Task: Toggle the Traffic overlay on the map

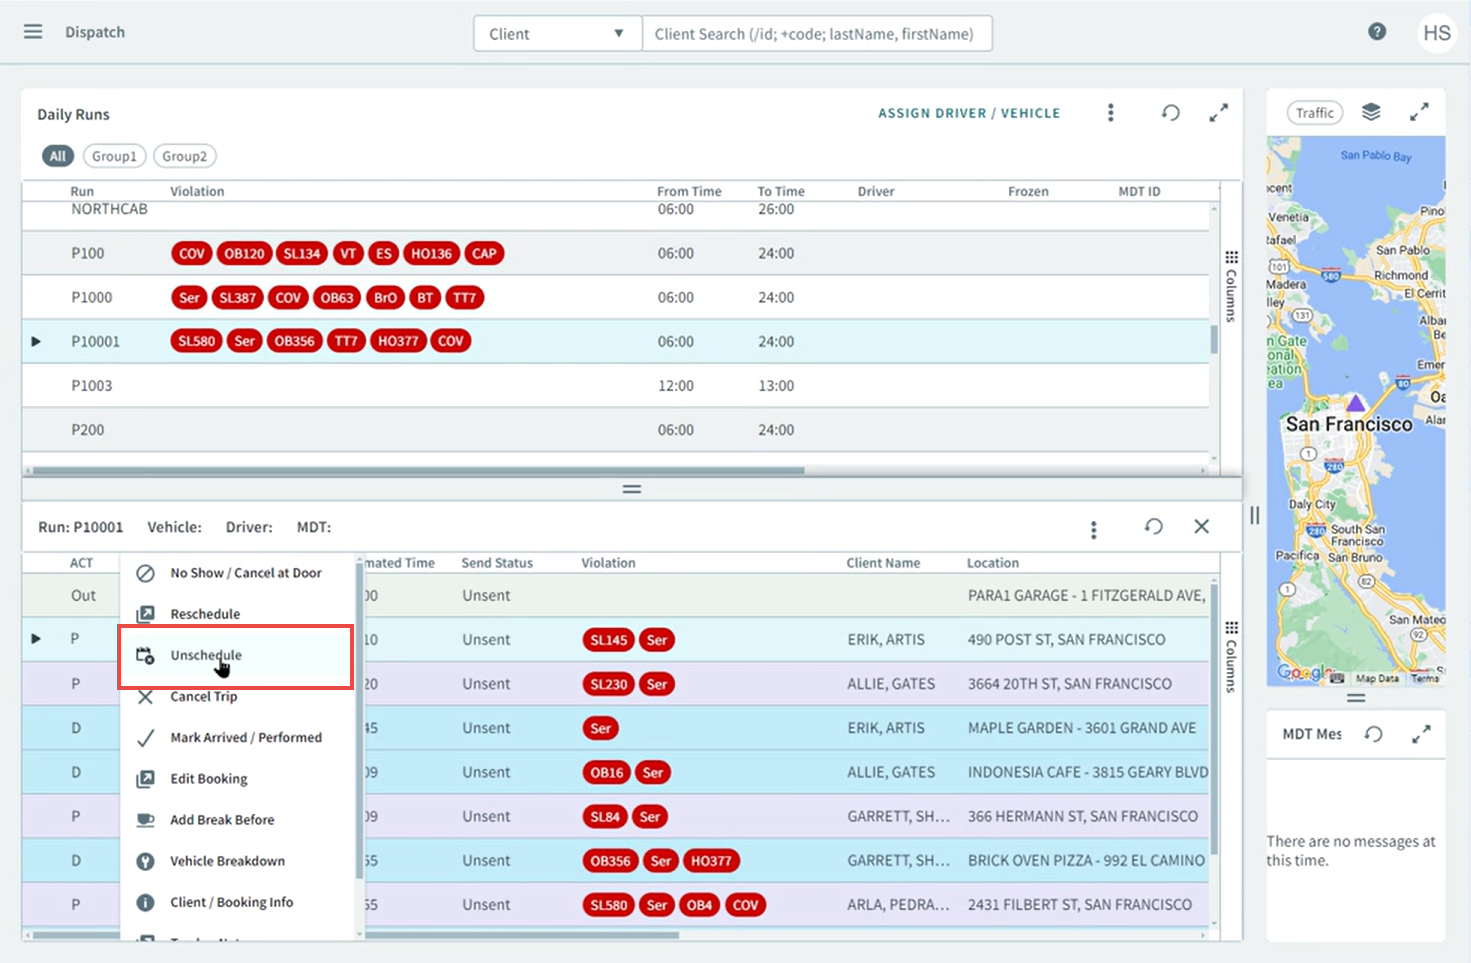Action: [1314, 112]
